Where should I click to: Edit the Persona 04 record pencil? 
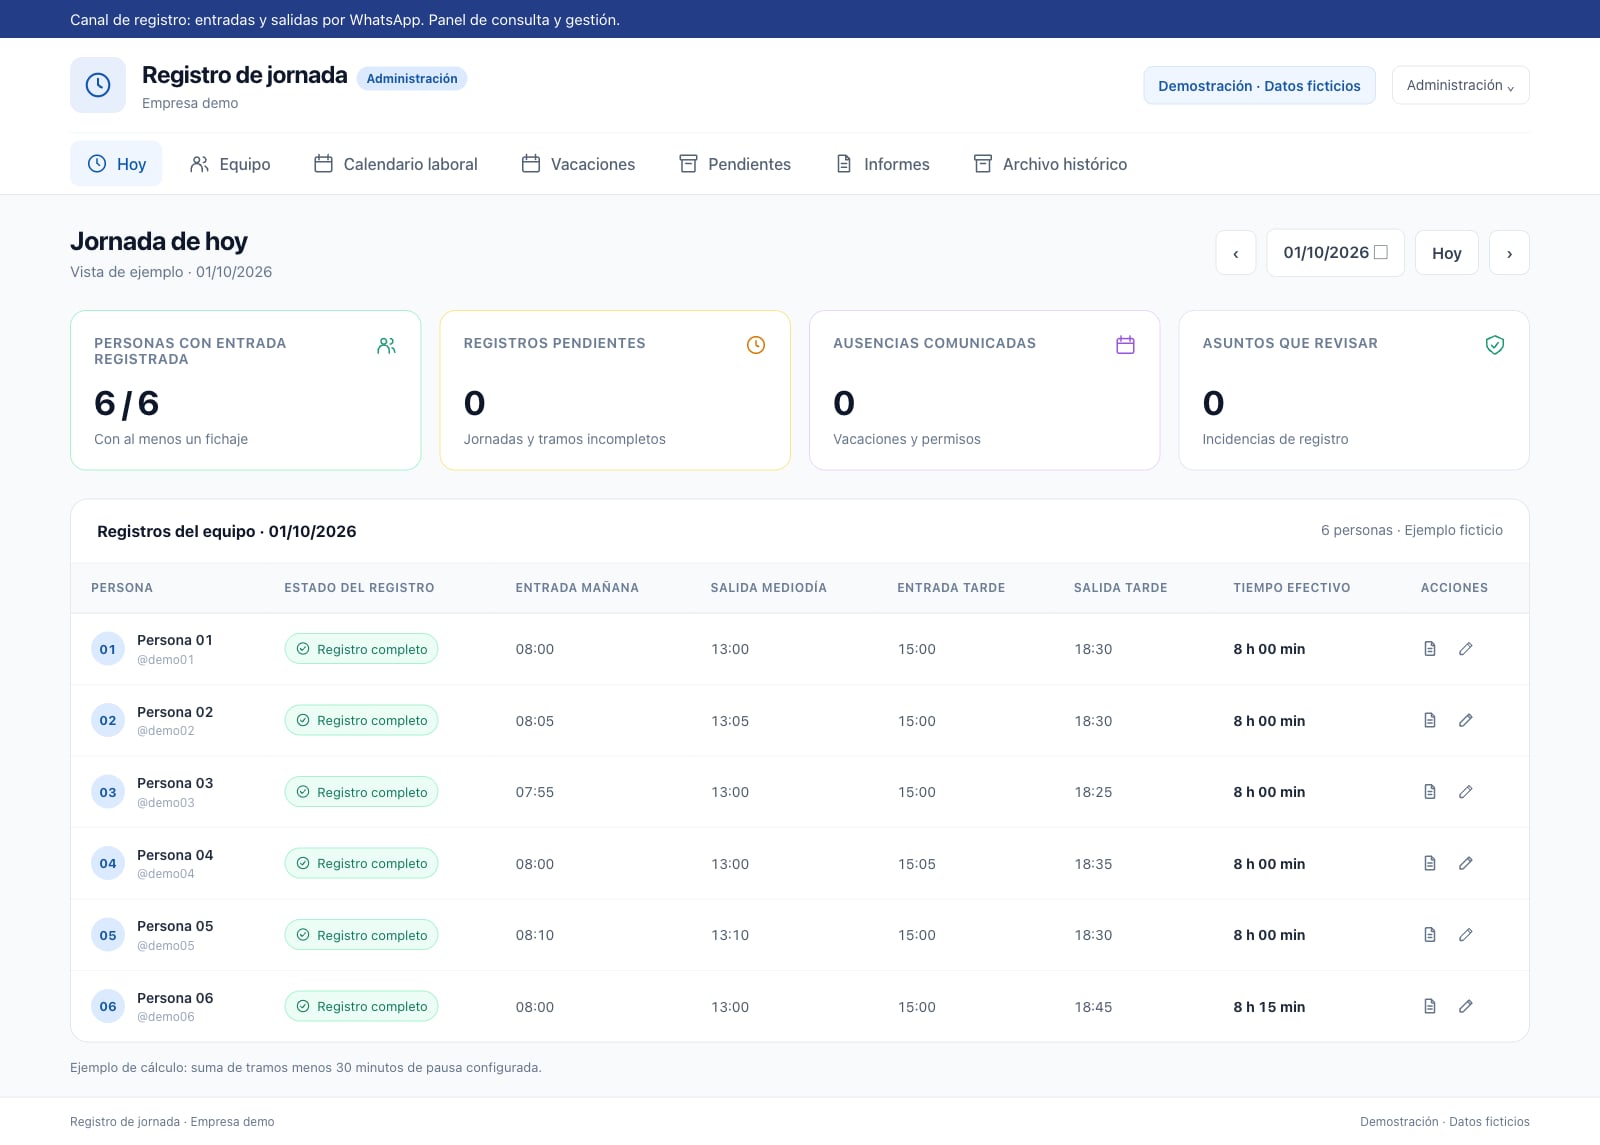tap(1466, 863)
